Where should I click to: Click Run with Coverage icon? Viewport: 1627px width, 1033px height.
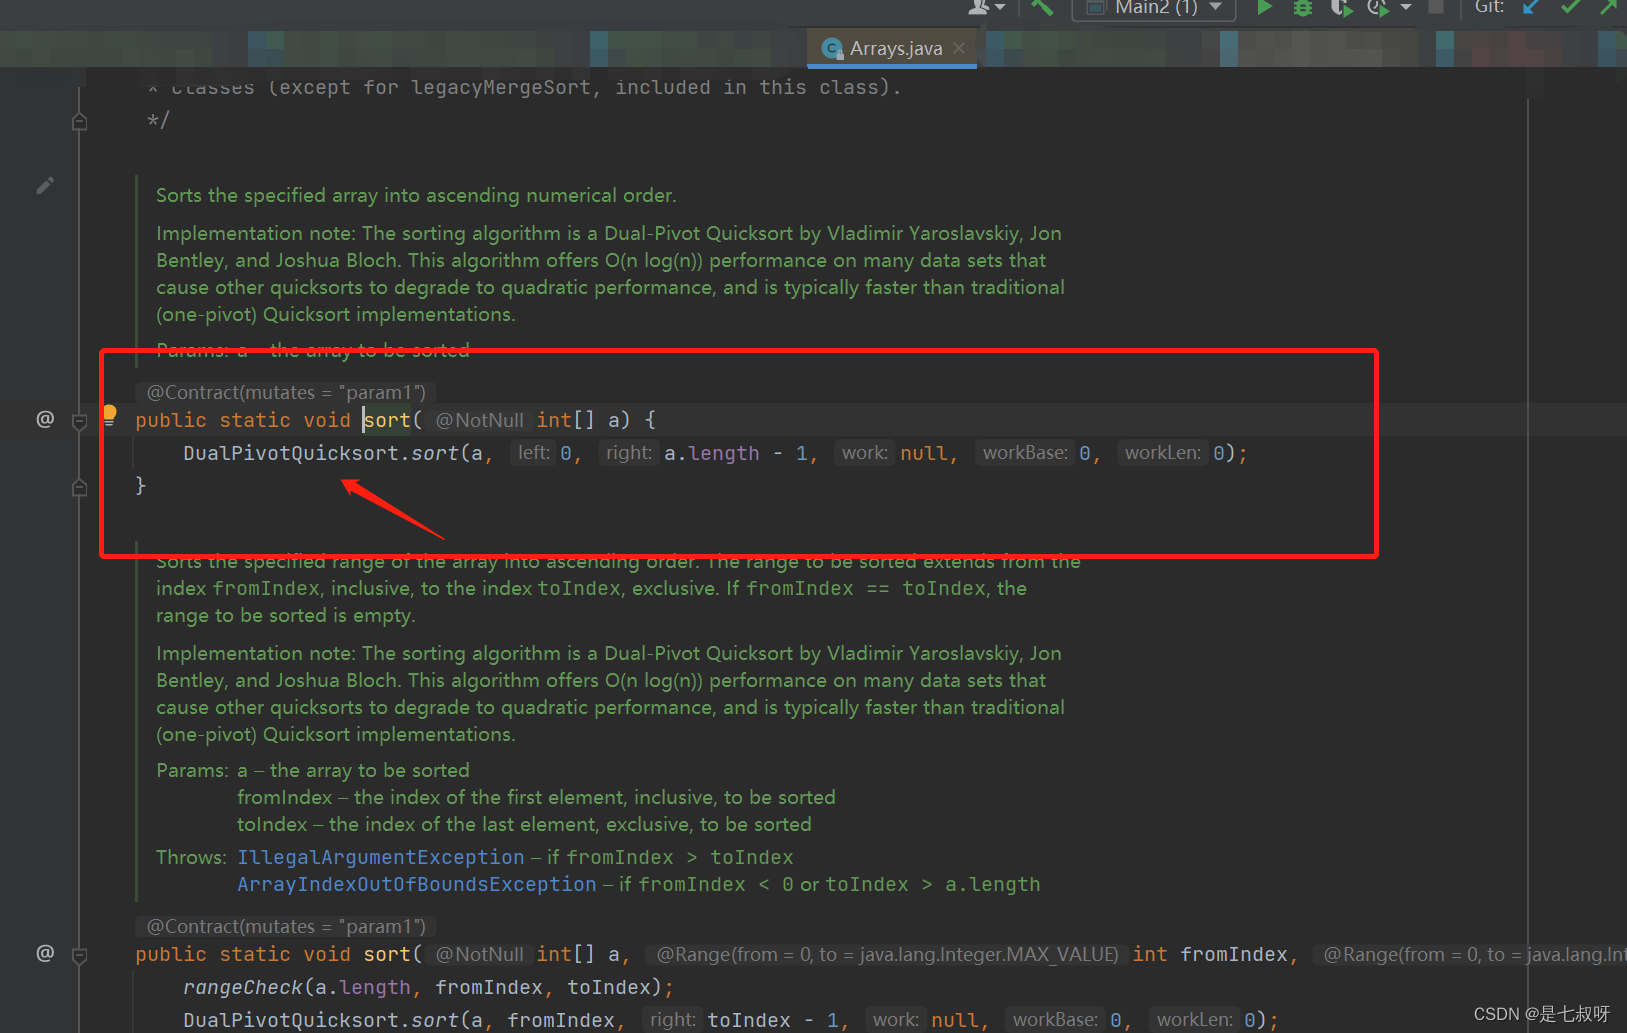(1340, 8)
